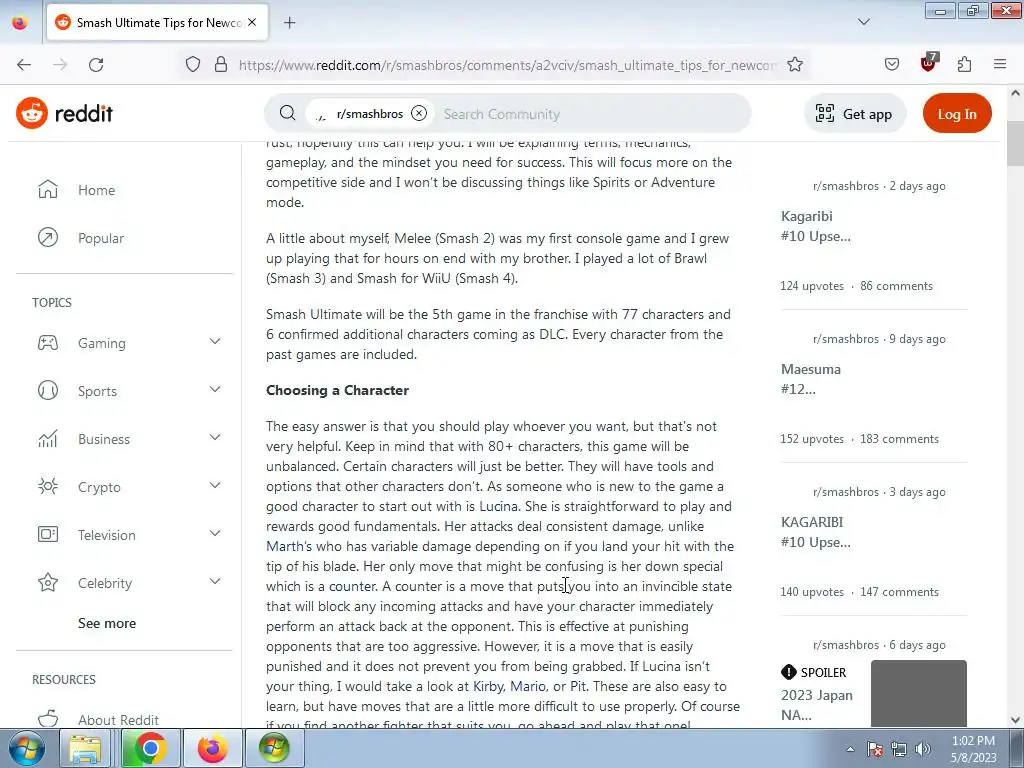
Task: Expand the Celebrity topic chevron
Action: click(215, 582)
